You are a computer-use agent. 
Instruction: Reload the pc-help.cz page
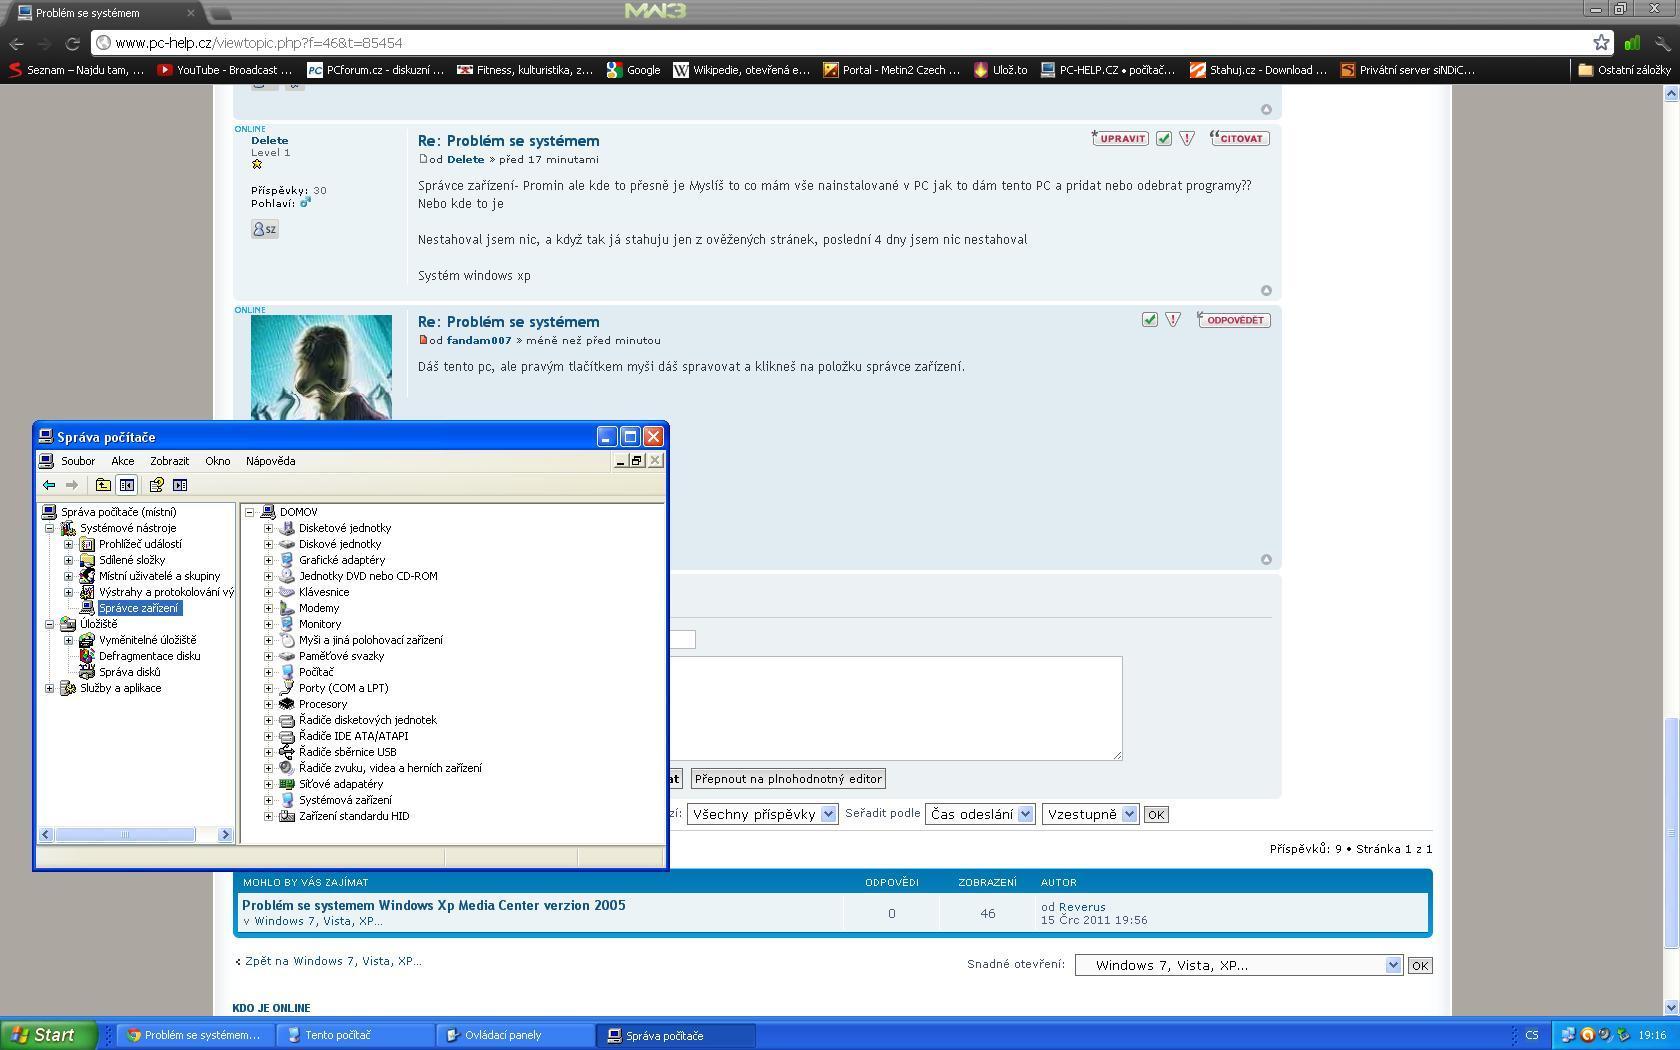[72, 43]
